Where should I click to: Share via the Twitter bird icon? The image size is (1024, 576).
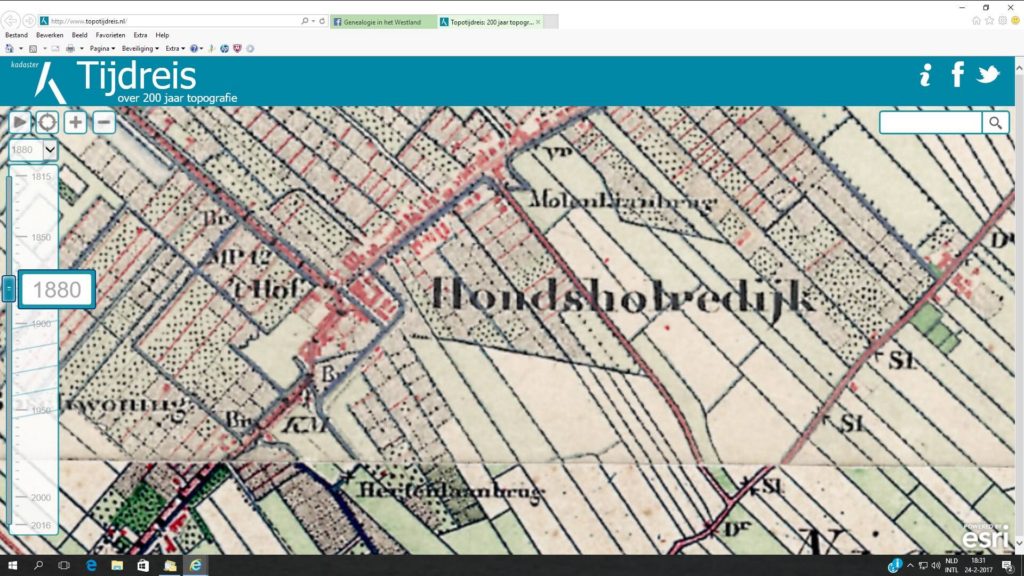[988, 75]
